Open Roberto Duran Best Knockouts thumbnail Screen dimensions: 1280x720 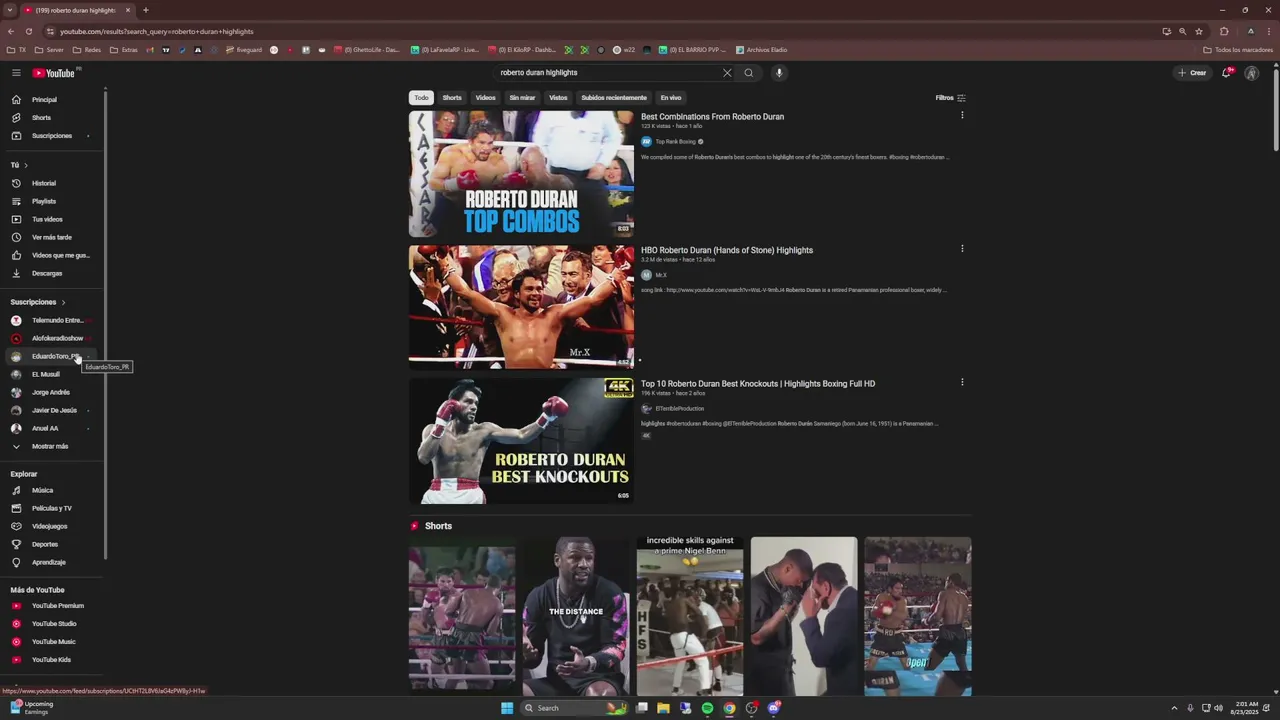521,441
